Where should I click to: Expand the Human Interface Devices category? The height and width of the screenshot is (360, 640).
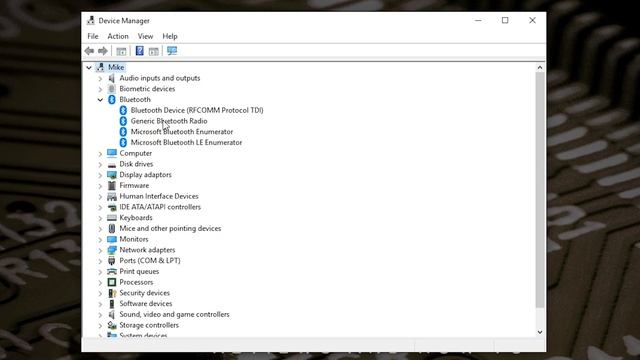100,196
